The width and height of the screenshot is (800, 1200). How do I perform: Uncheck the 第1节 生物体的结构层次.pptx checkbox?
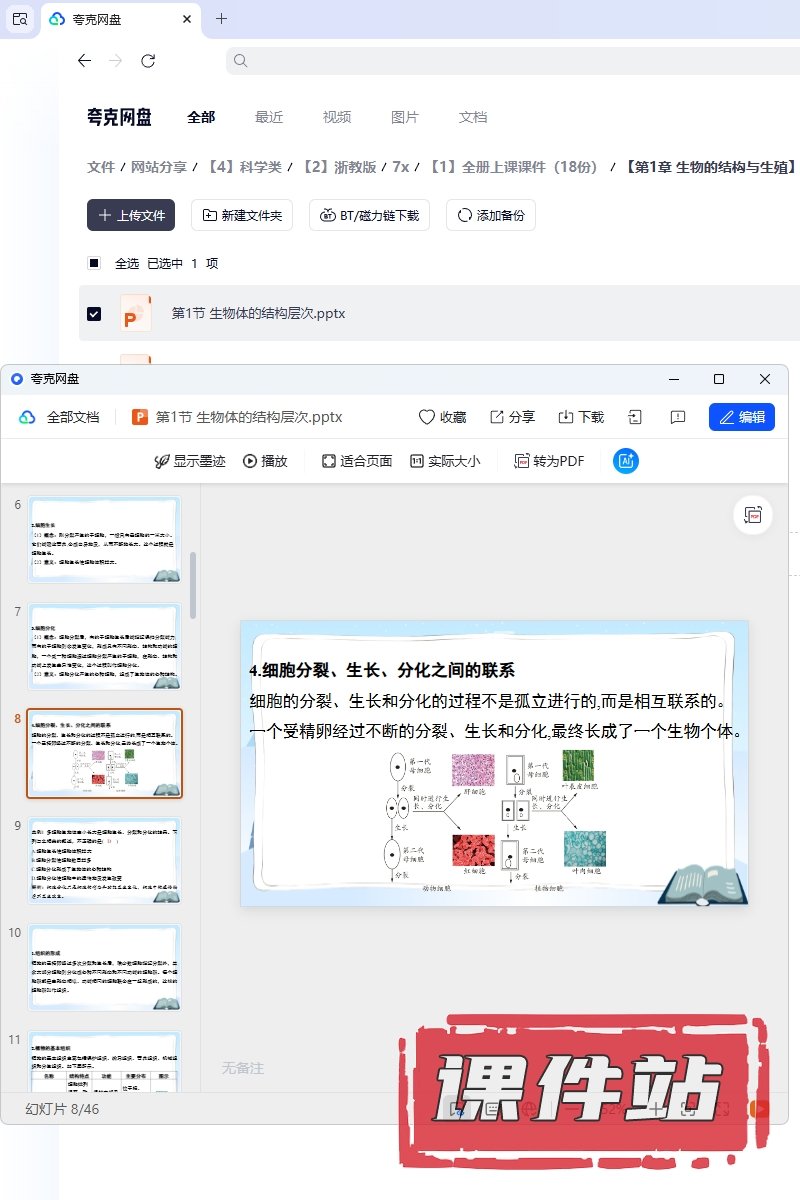(94, 314)
